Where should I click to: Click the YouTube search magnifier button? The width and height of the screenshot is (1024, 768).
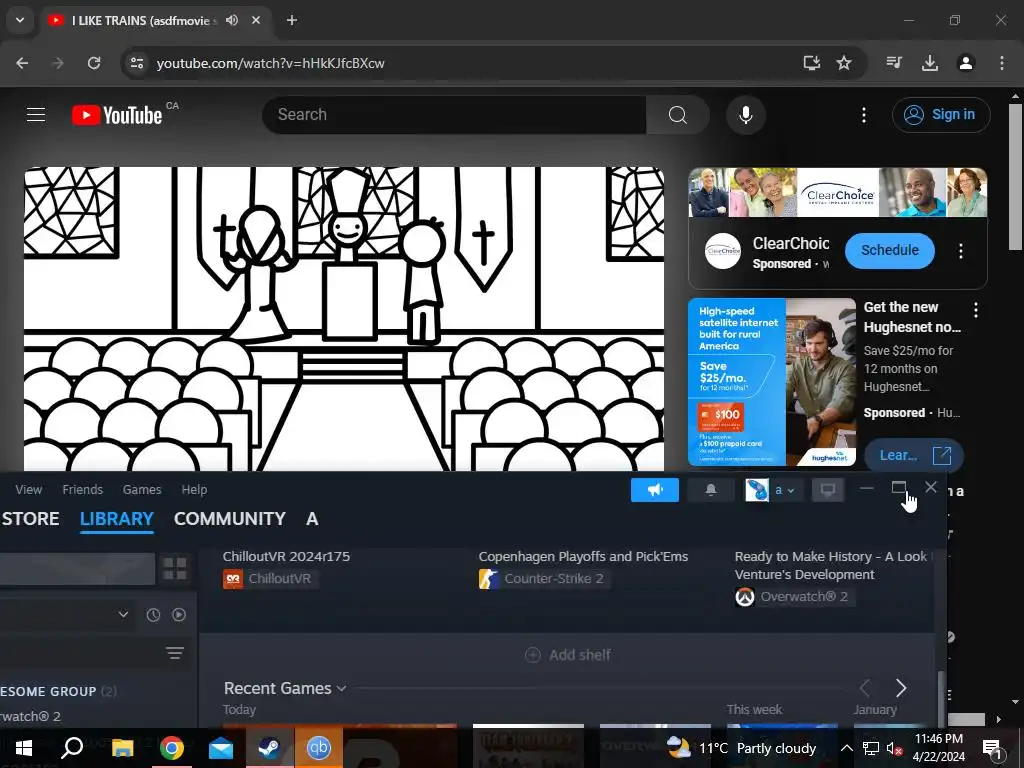click(677, 115)
